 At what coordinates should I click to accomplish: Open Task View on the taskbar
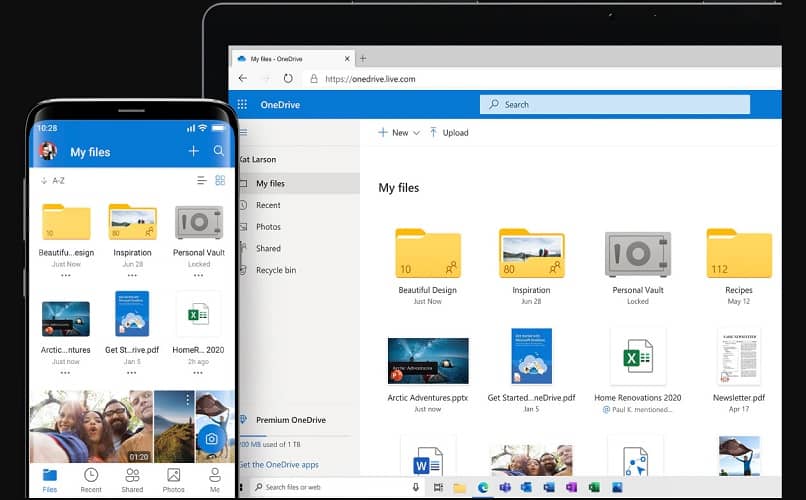[x=438, y=487]
